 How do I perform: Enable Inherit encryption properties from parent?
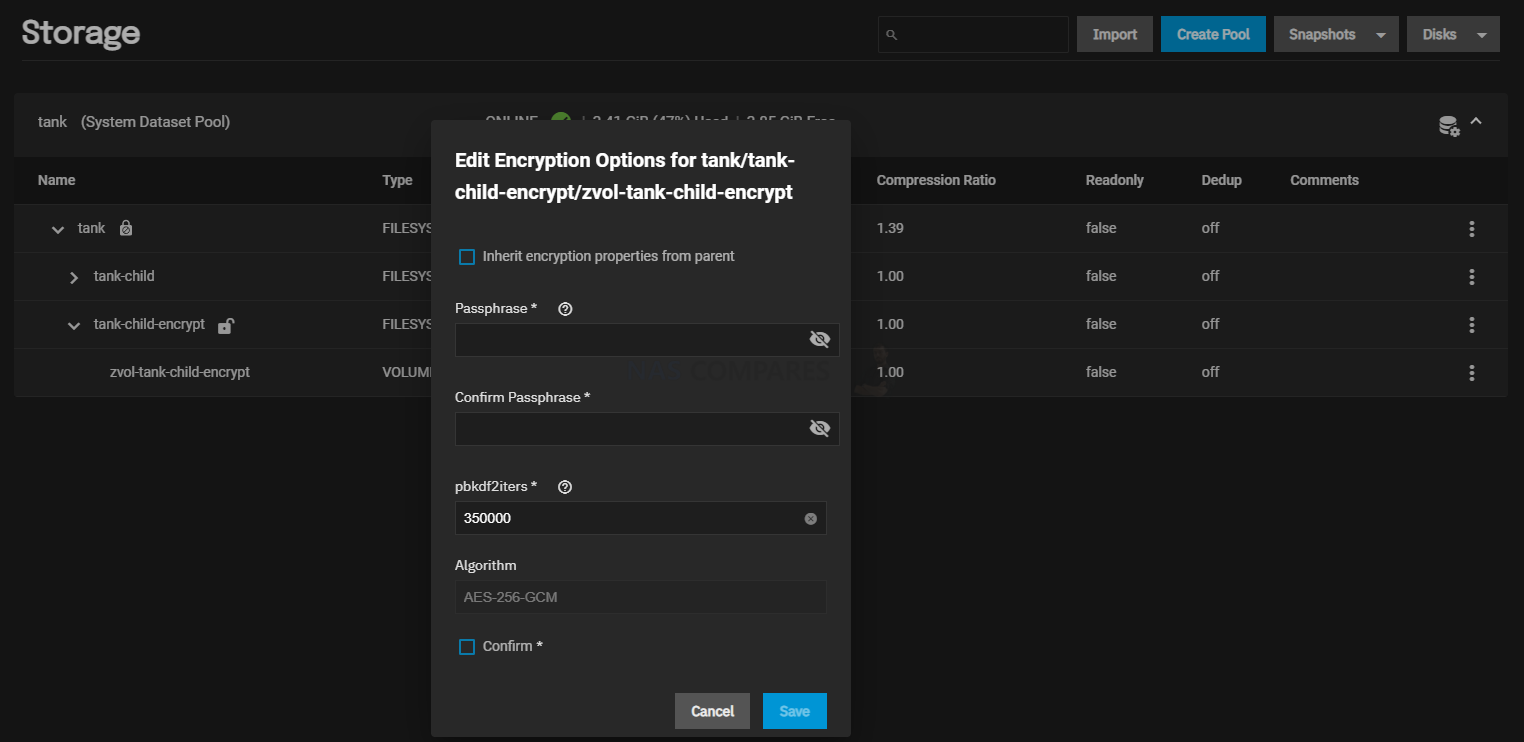(x=467, y=257)
